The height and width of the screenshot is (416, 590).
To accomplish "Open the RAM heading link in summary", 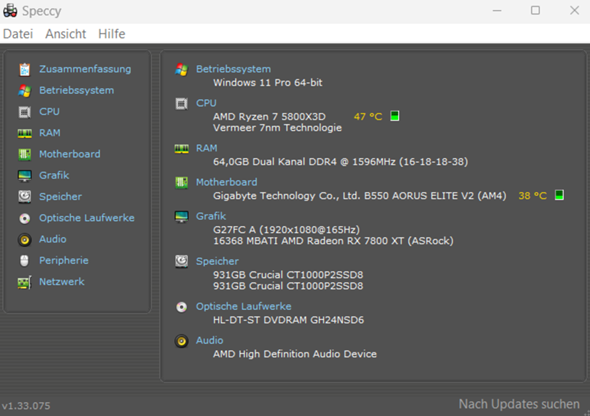I will (207, 149).
